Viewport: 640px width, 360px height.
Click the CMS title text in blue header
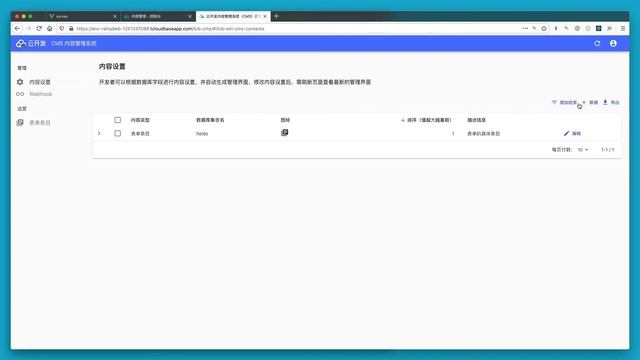[x=73, y=43]
